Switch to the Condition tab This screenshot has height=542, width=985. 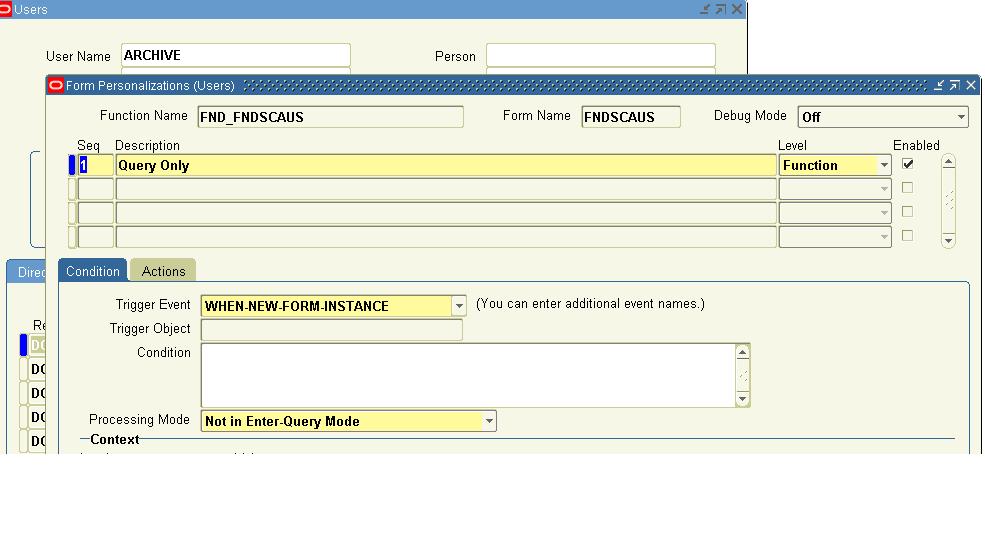[x=92, y=271]
